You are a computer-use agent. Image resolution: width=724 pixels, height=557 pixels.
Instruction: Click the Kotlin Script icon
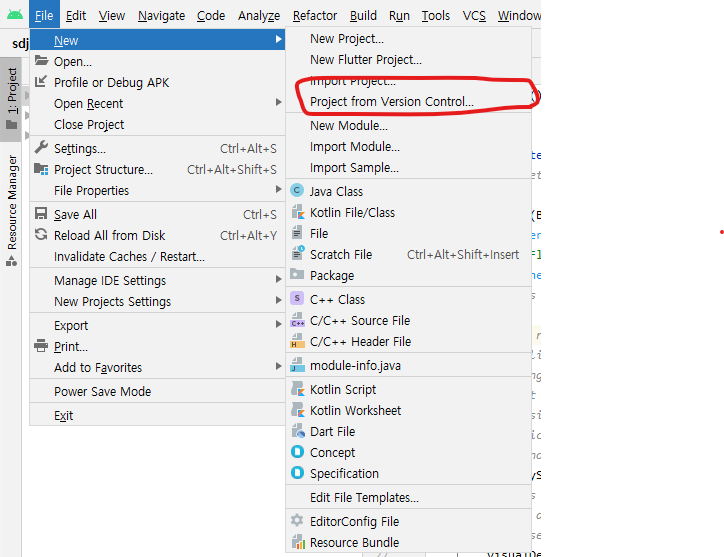click(x=298, y=389)
